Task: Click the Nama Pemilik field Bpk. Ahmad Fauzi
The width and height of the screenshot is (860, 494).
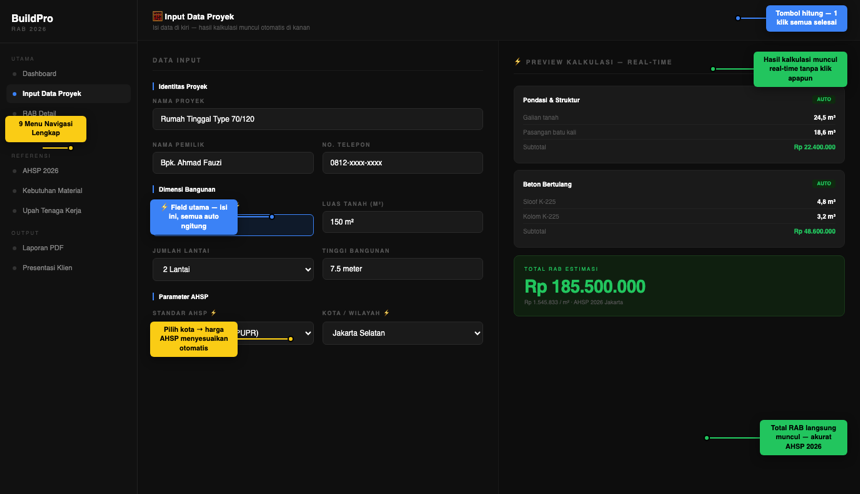Action: point(233,163)
